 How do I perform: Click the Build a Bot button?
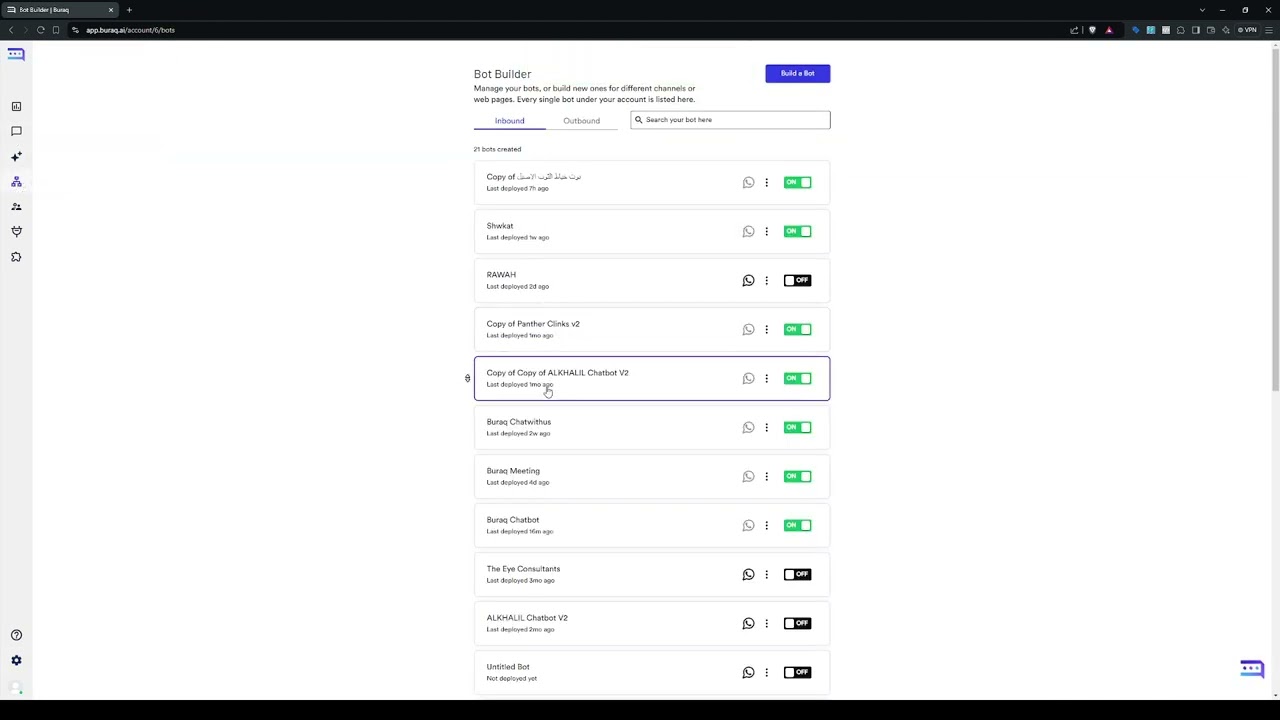click(797, 73)
